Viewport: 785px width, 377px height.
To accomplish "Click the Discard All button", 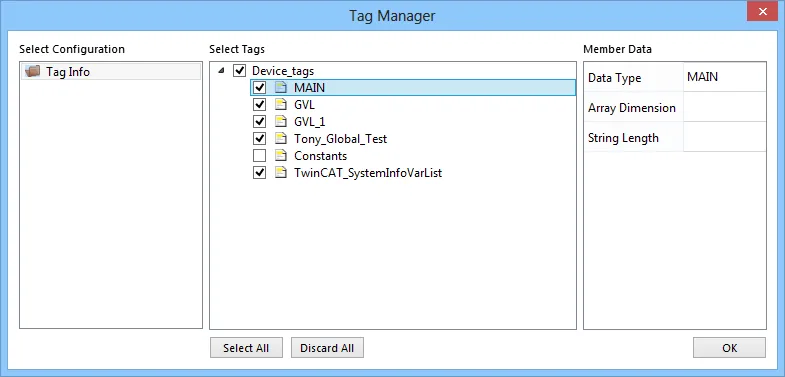I will [327, 348].
